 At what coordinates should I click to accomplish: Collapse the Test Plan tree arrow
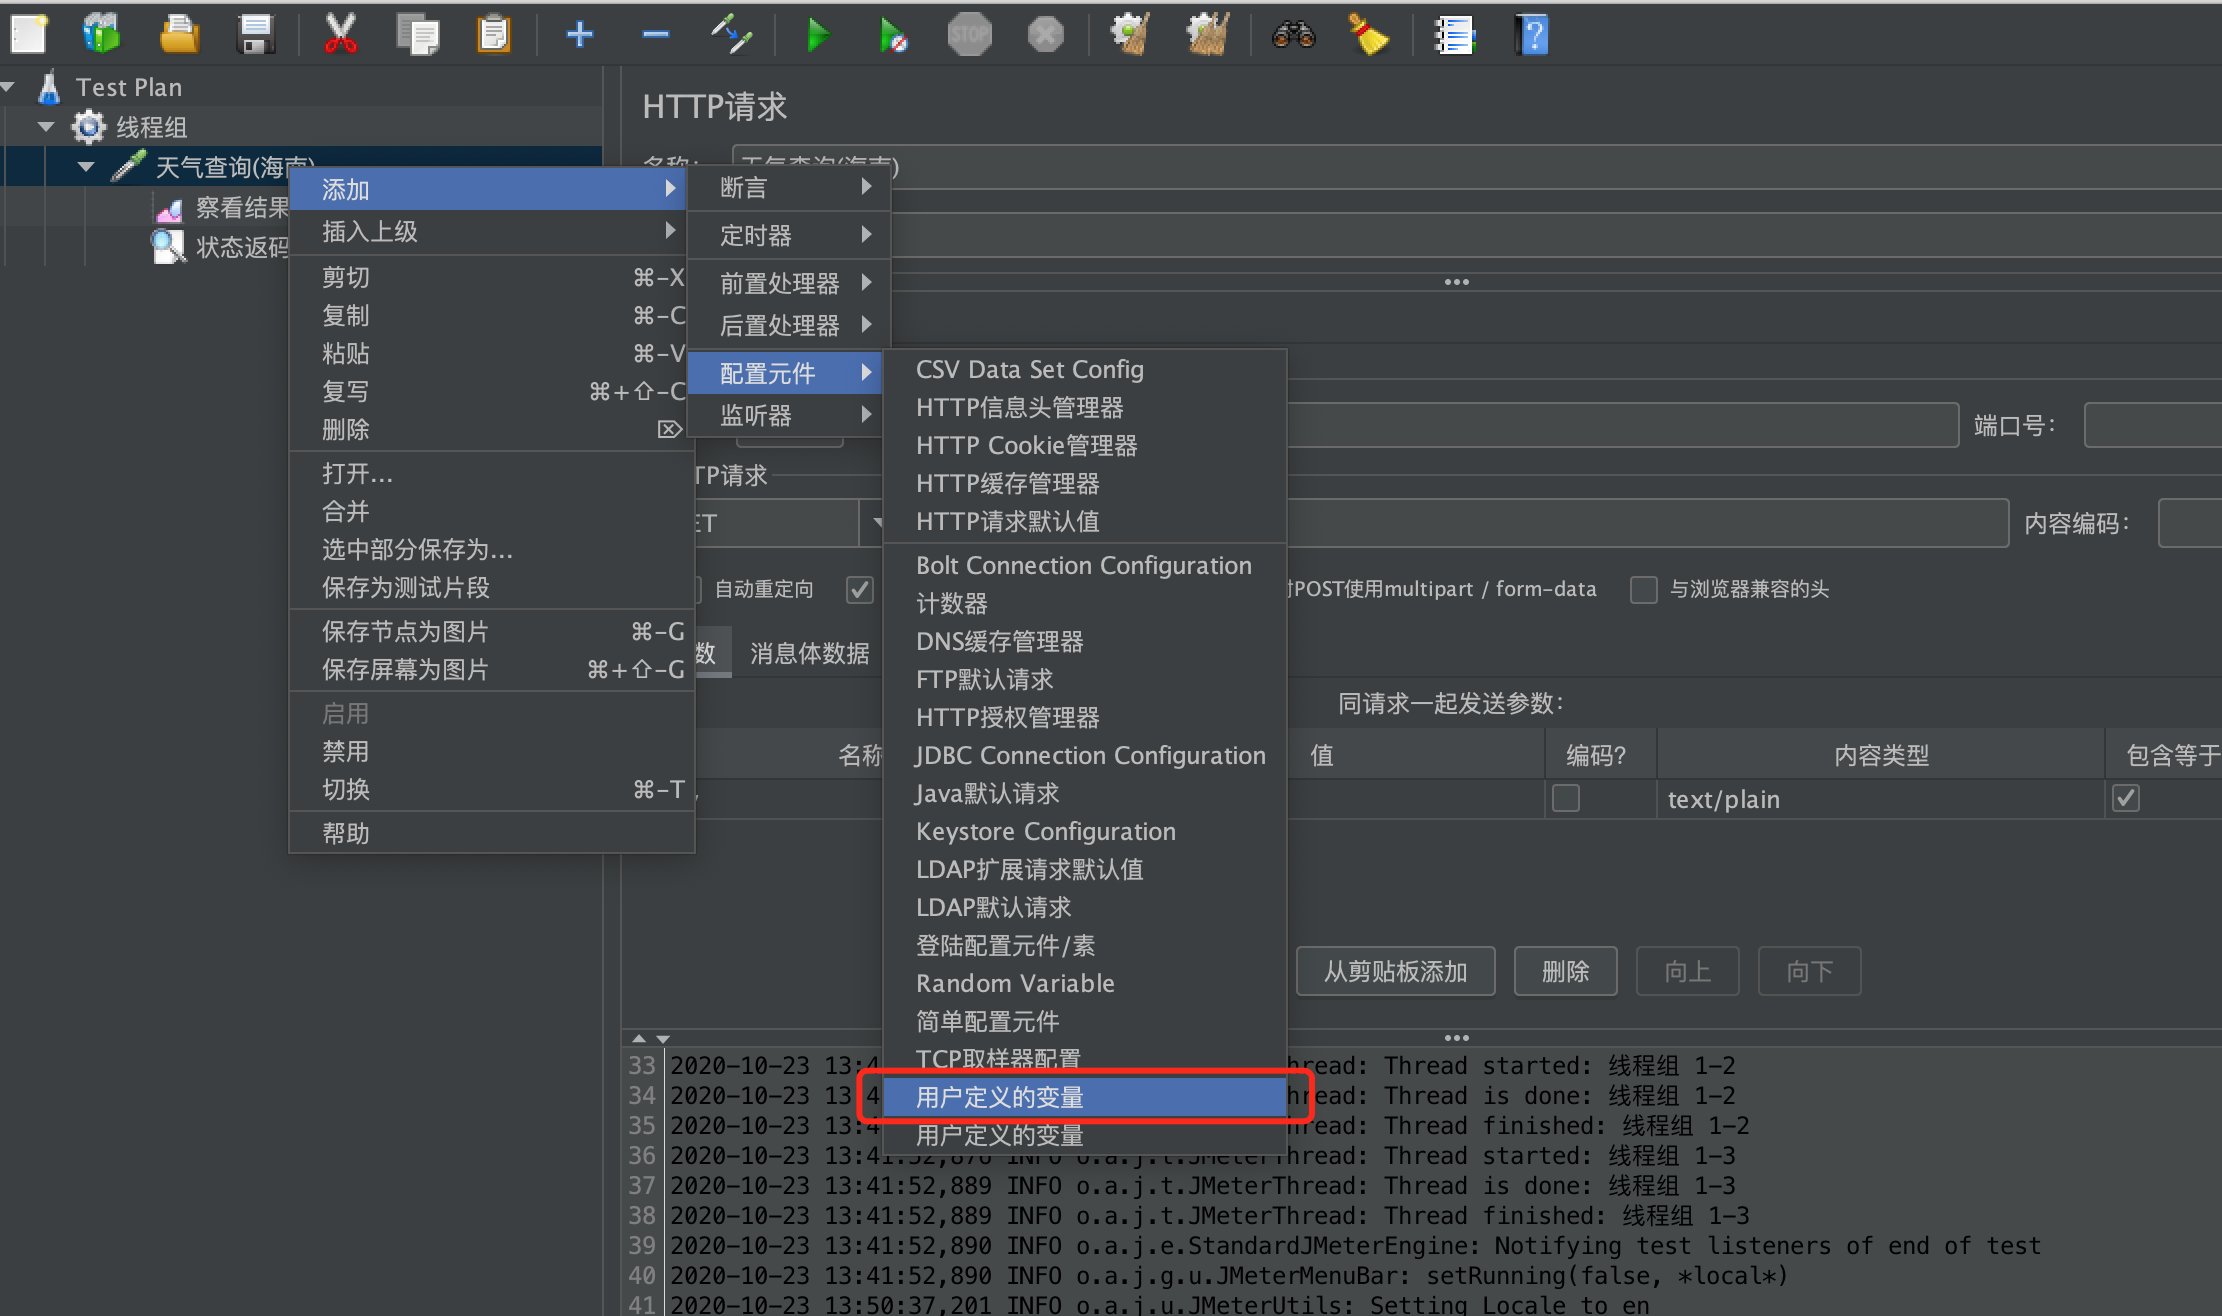8,87
